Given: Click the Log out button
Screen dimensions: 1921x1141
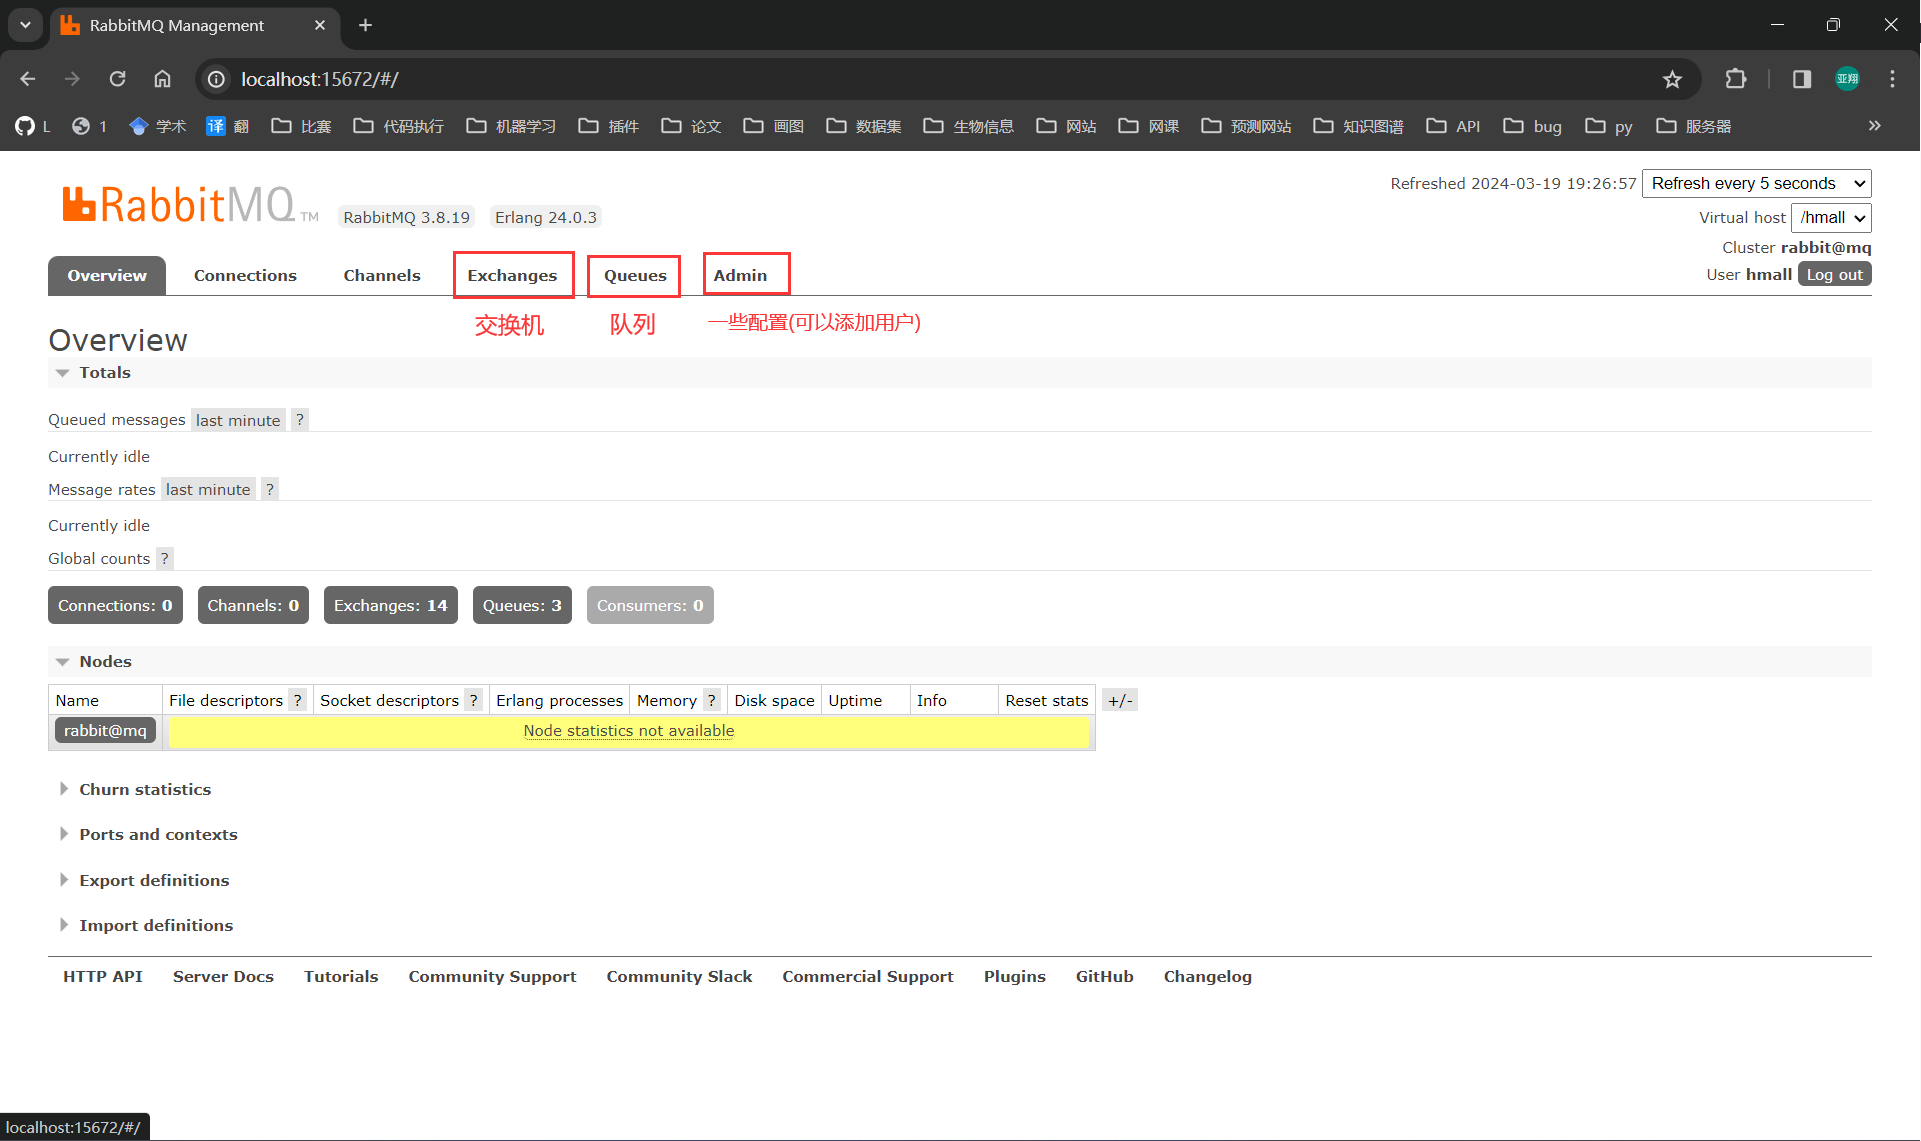Looking at the screenshot, I should click(x=1834, y=274).
